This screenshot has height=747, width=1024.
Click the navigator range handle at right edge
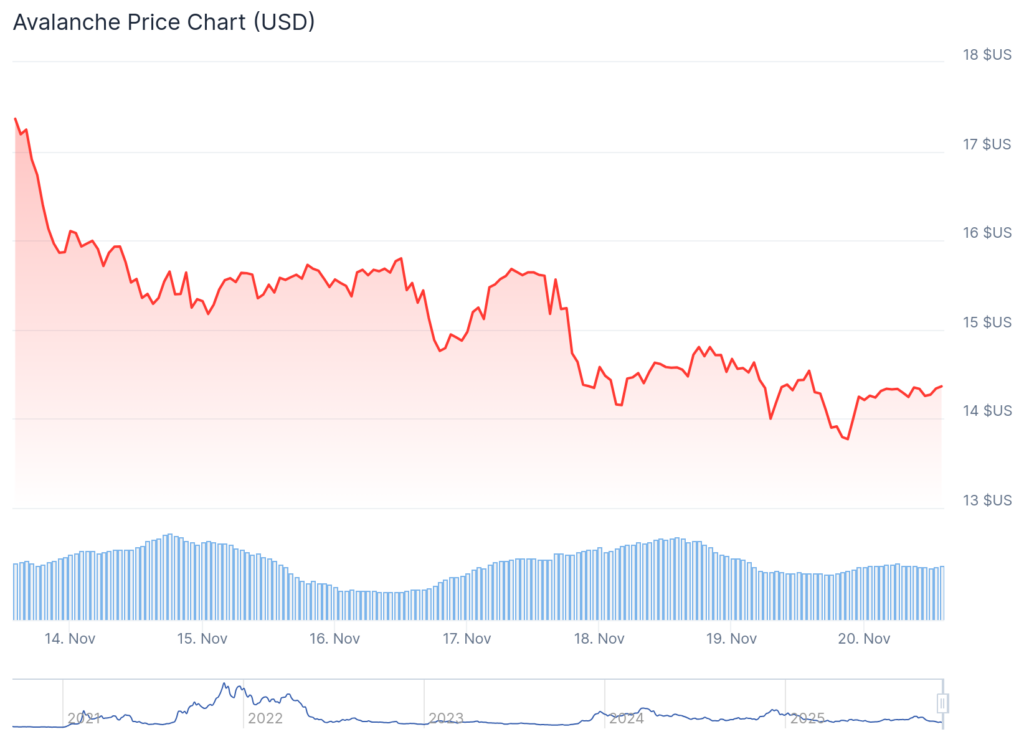click(x=941, y=704)
